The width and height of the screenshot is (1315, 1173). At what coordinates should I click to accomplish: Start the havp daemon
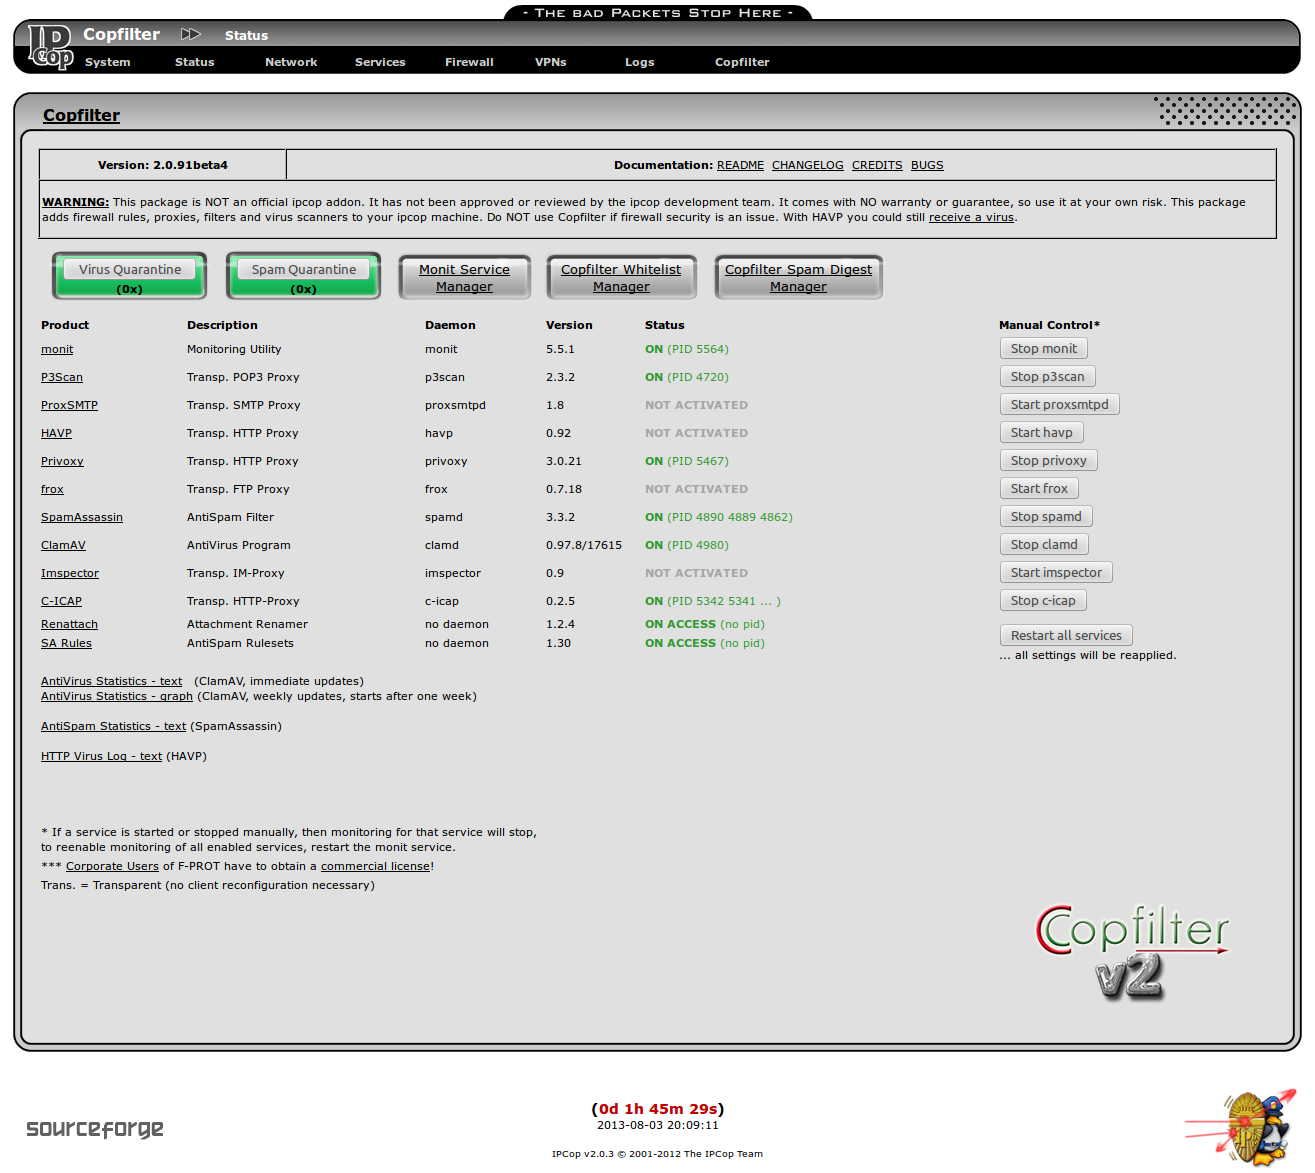(x=1041, y=432)
